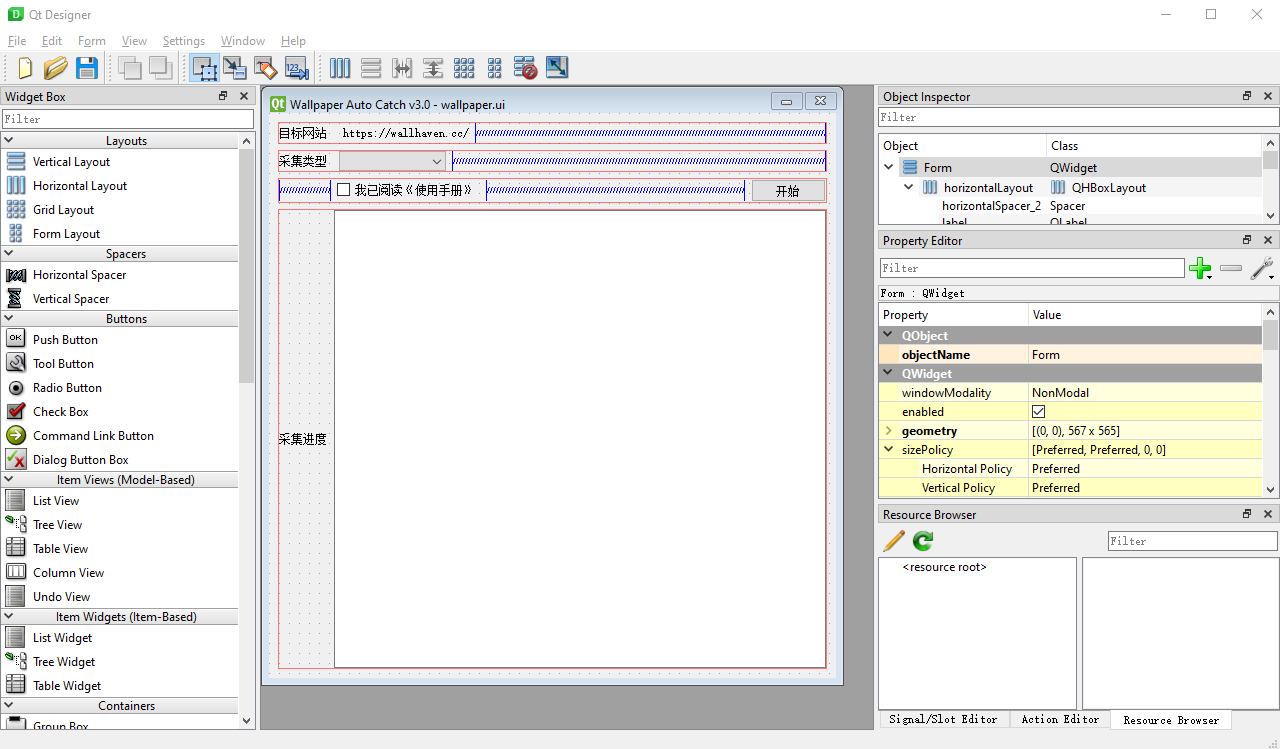
Task: Toggle the enabled property checkbox
Action: click(1039, 412)
